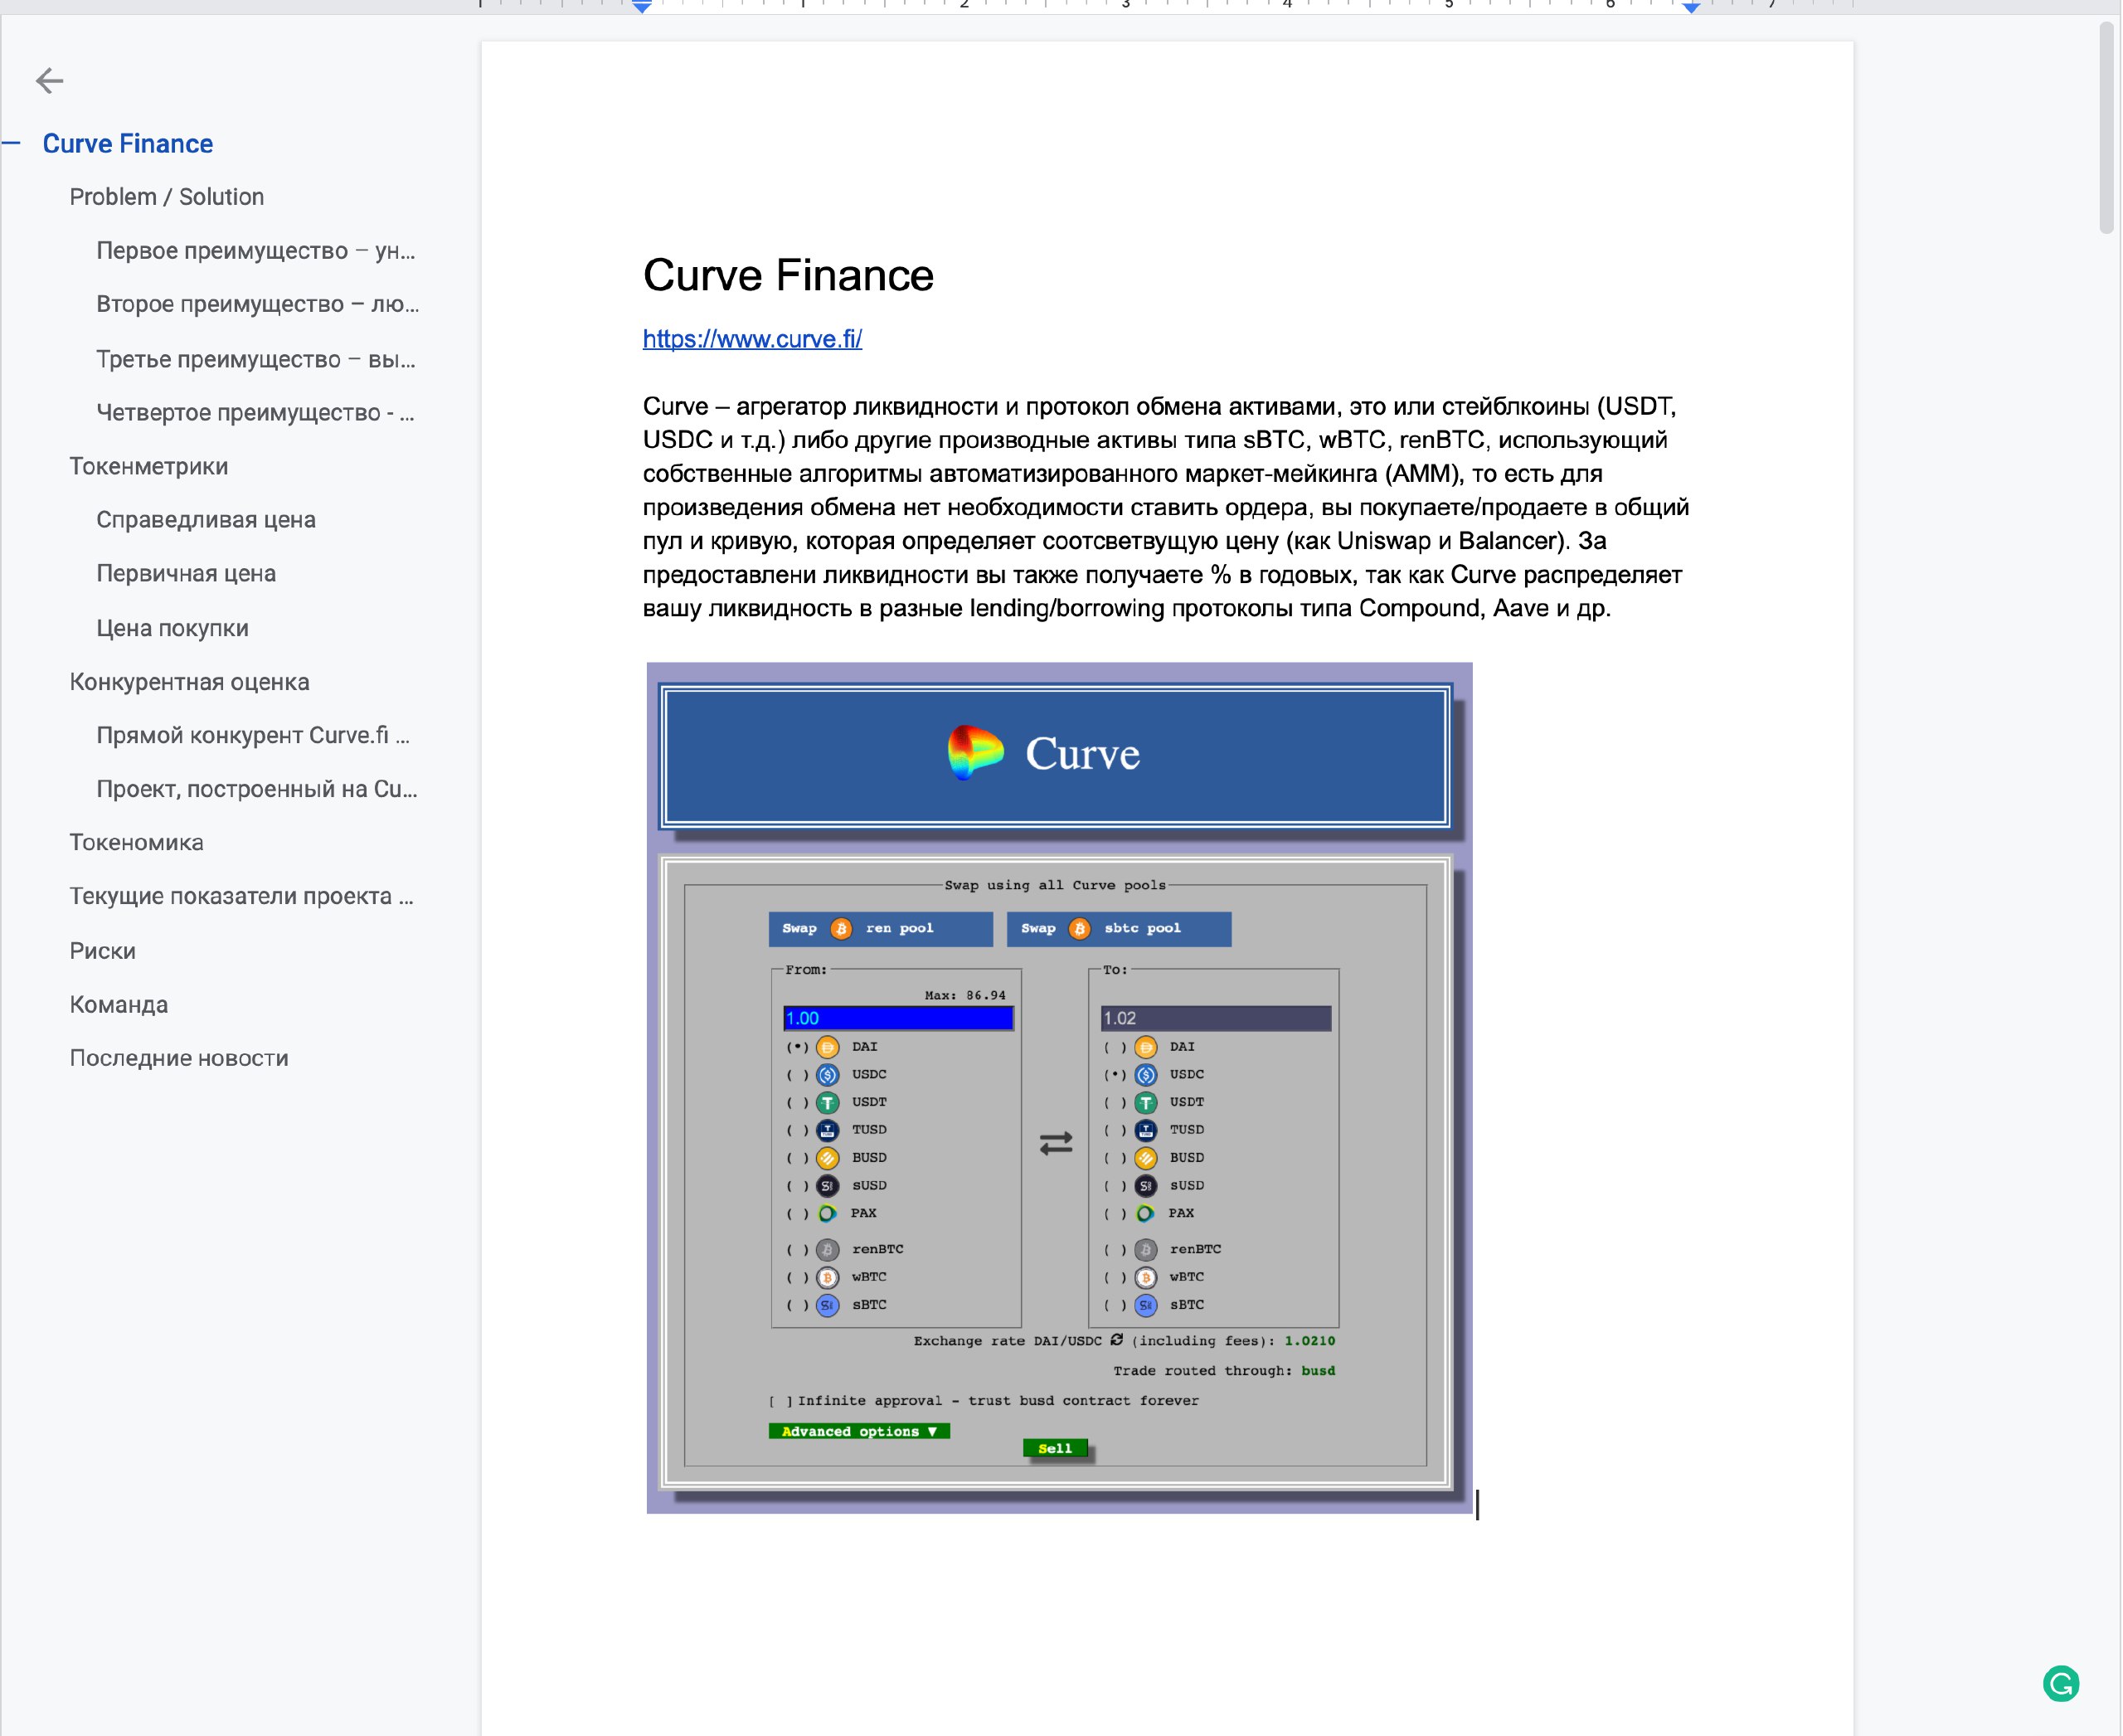Viewport: 2123px width, 1736px height.
Task: Select the right indent marker on the ruler
Action: coord(1691,7)
